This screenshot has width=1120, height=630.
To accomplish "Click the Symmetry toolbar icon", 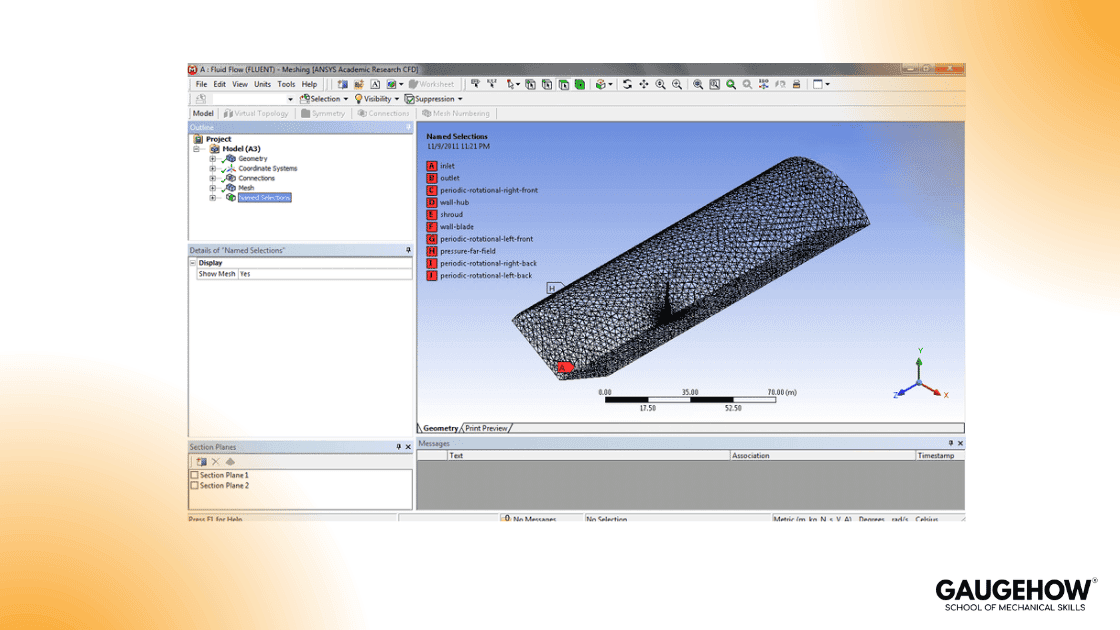I will 325,113.
